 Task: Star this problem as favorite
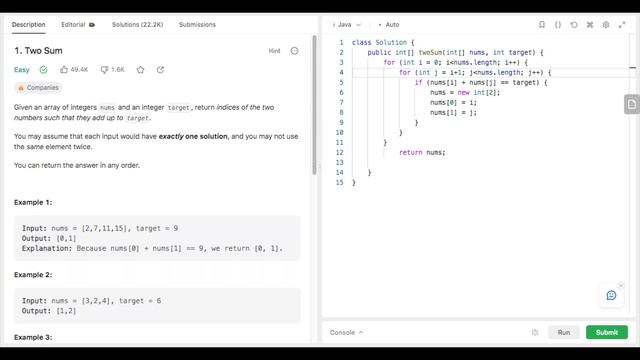tap(140, 70)
